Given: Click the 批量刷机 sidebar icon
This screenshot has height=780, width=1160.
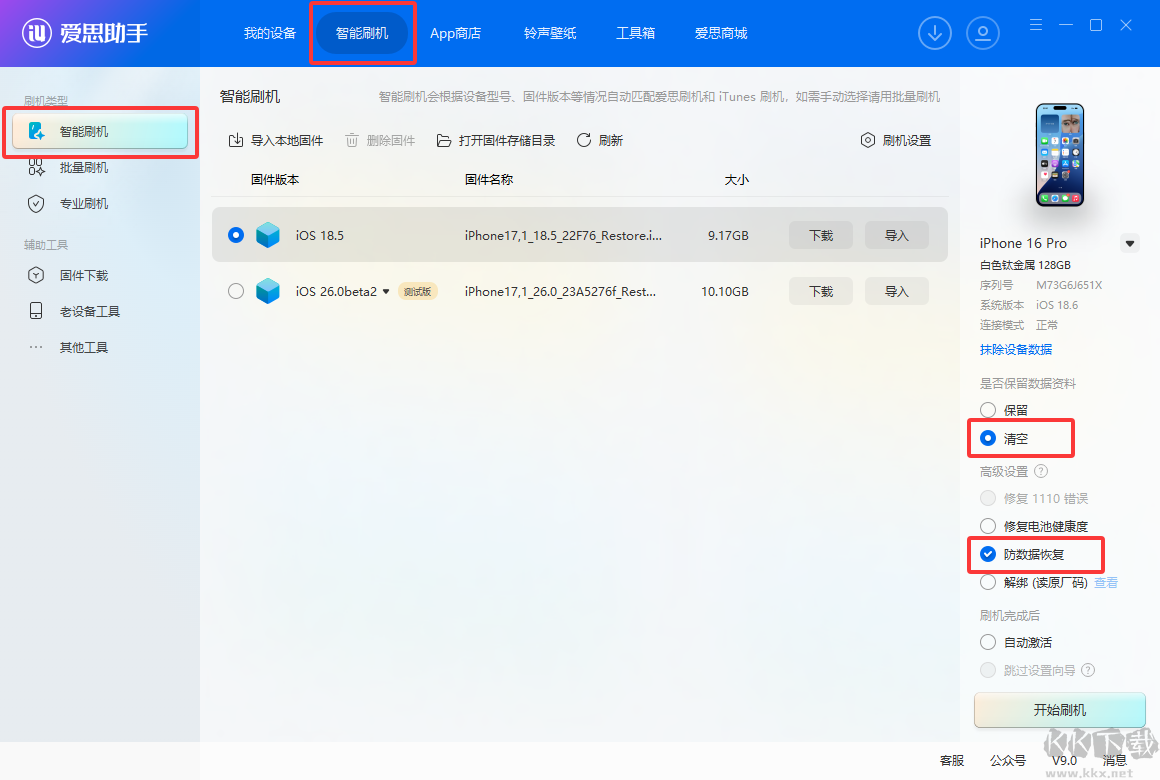Looking at the screenshot, I should [36, 167].
